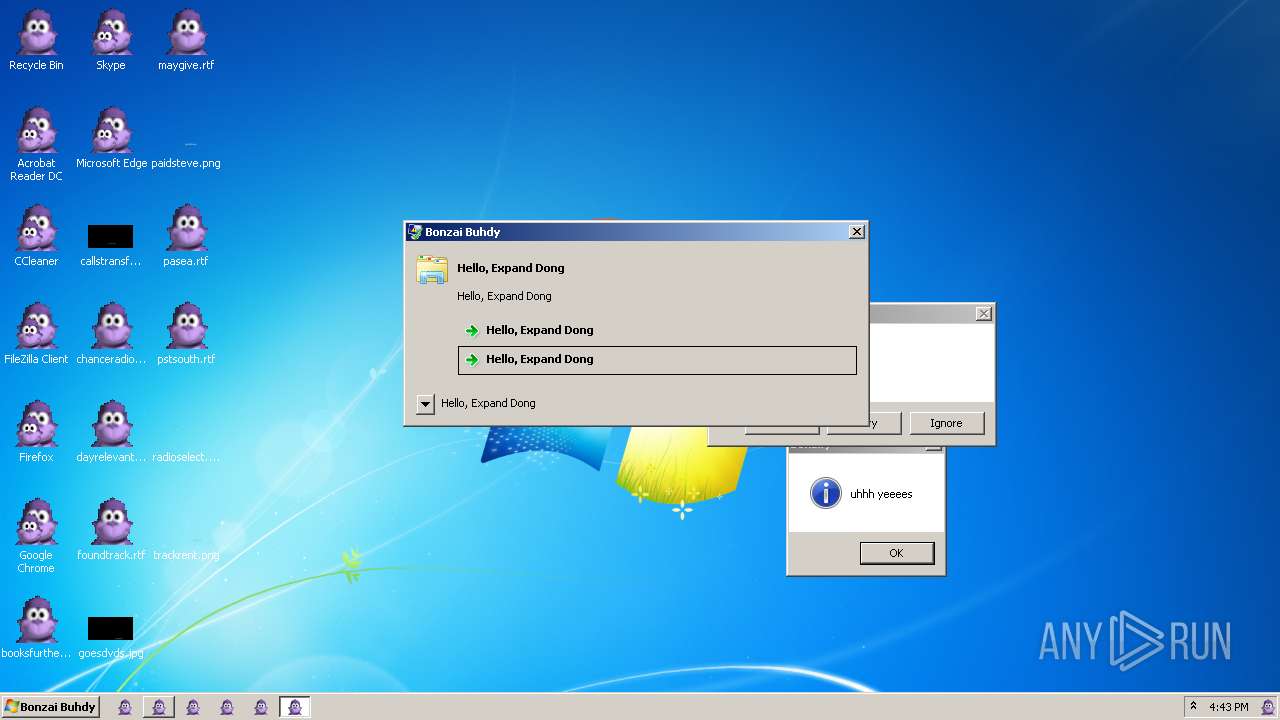Select the foundtrack.rtf desktop file
Viewport: 1280px width, 720px height.
111,531
